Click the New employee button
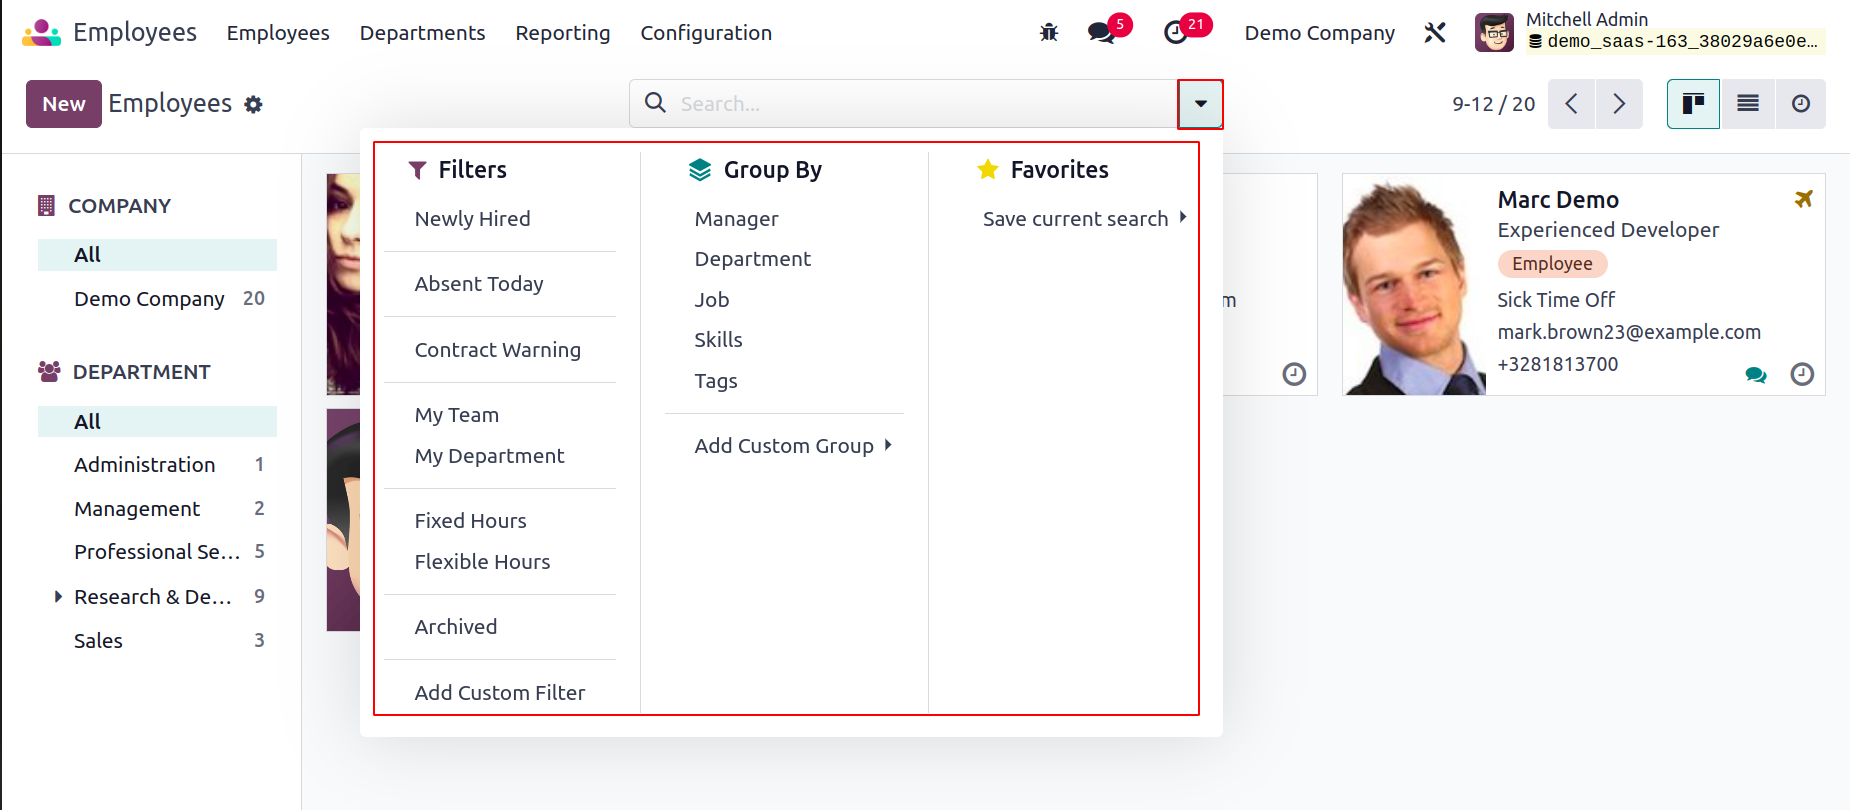 [64, 104]
